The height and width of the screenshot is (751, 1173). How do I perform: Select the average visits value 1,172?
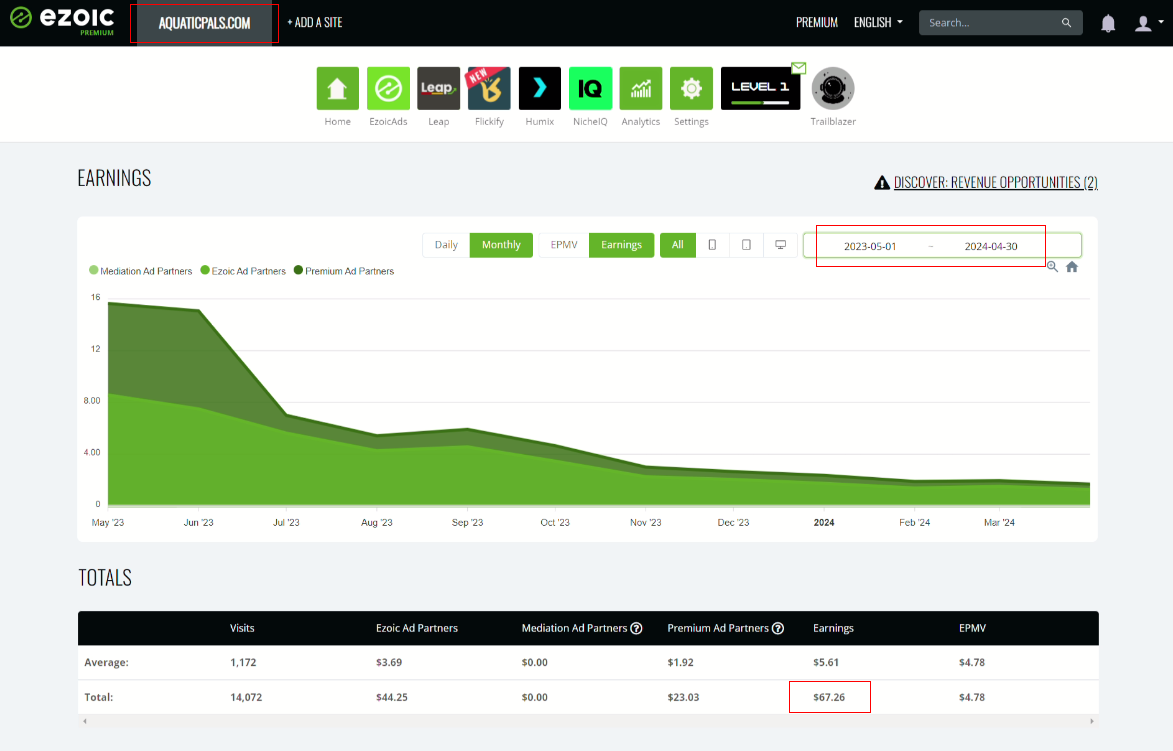click(x=243, y=662)
